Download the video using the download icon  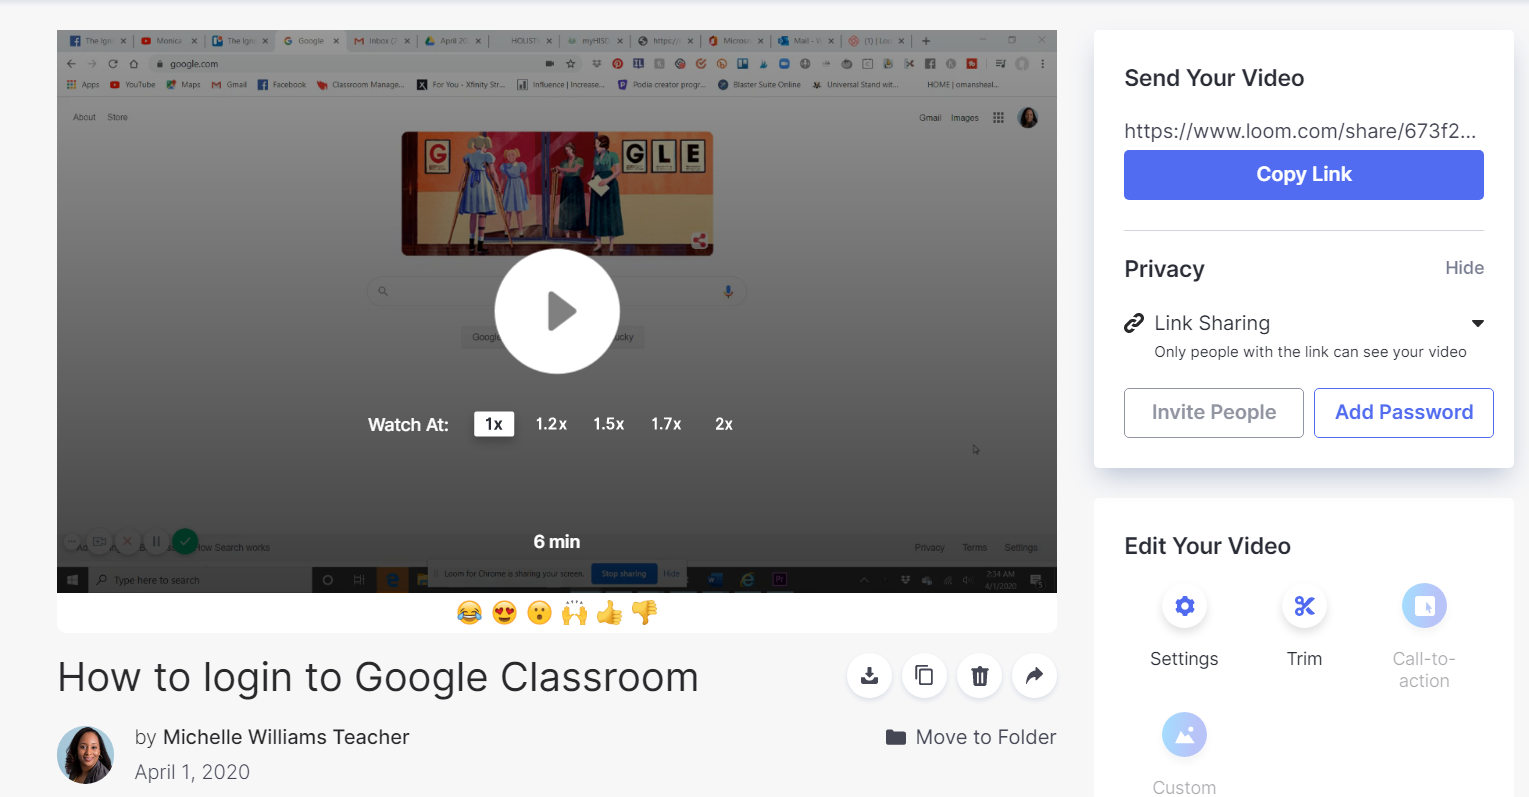[x=869, y=676]
